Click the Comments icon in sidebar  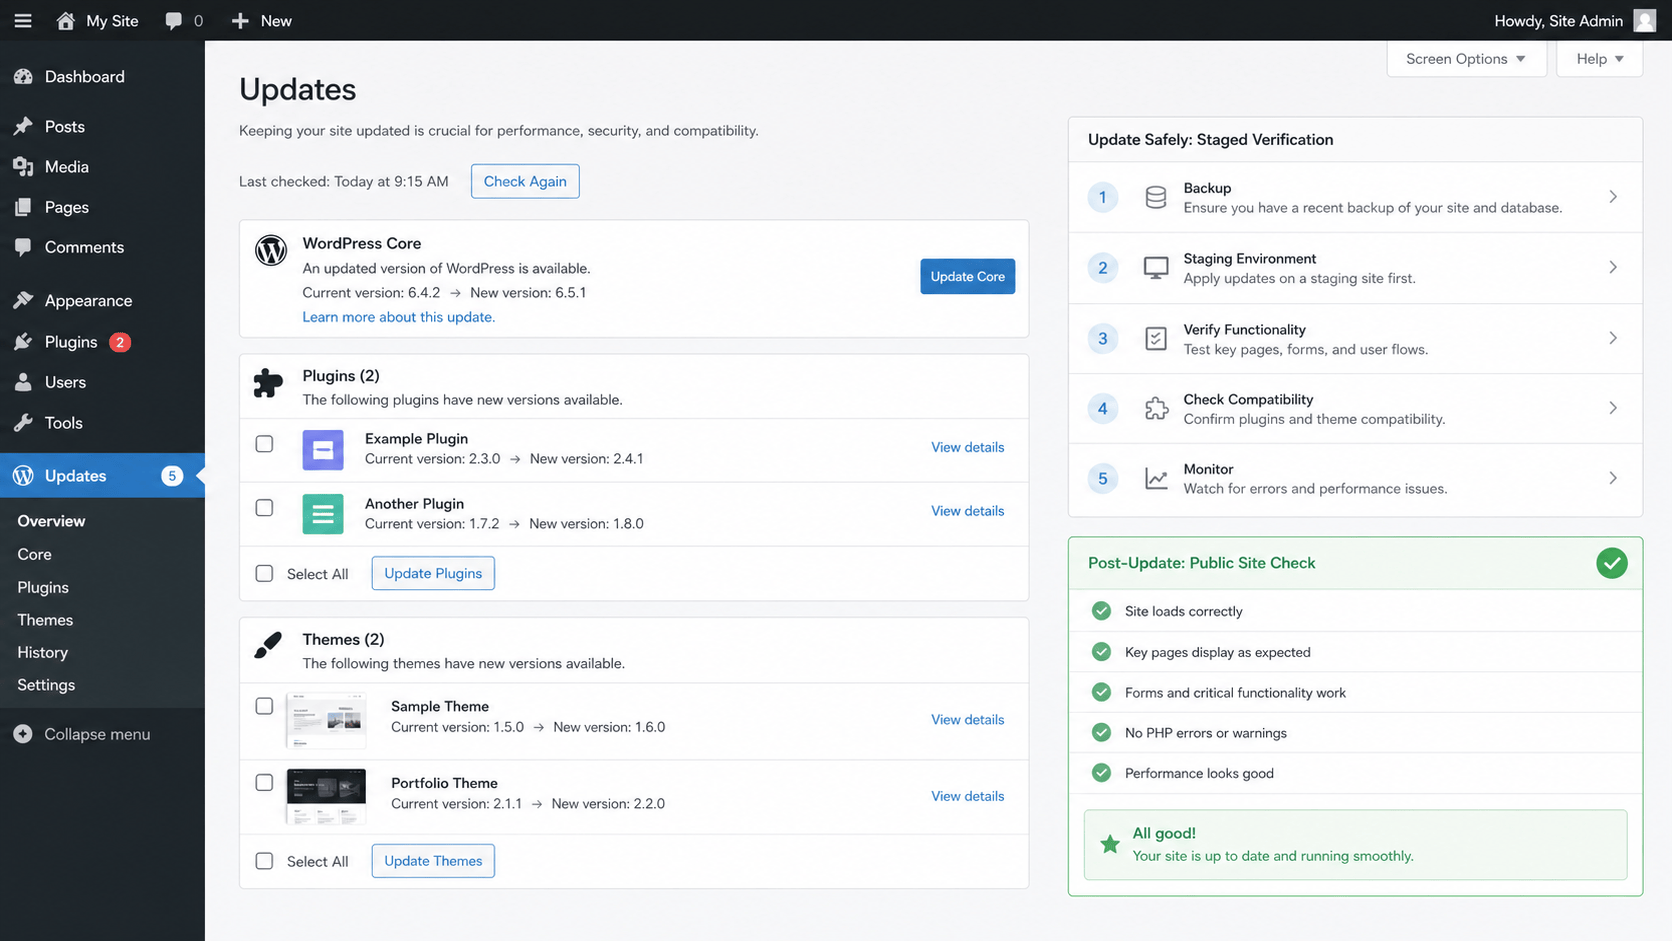(x=23, y=247)
